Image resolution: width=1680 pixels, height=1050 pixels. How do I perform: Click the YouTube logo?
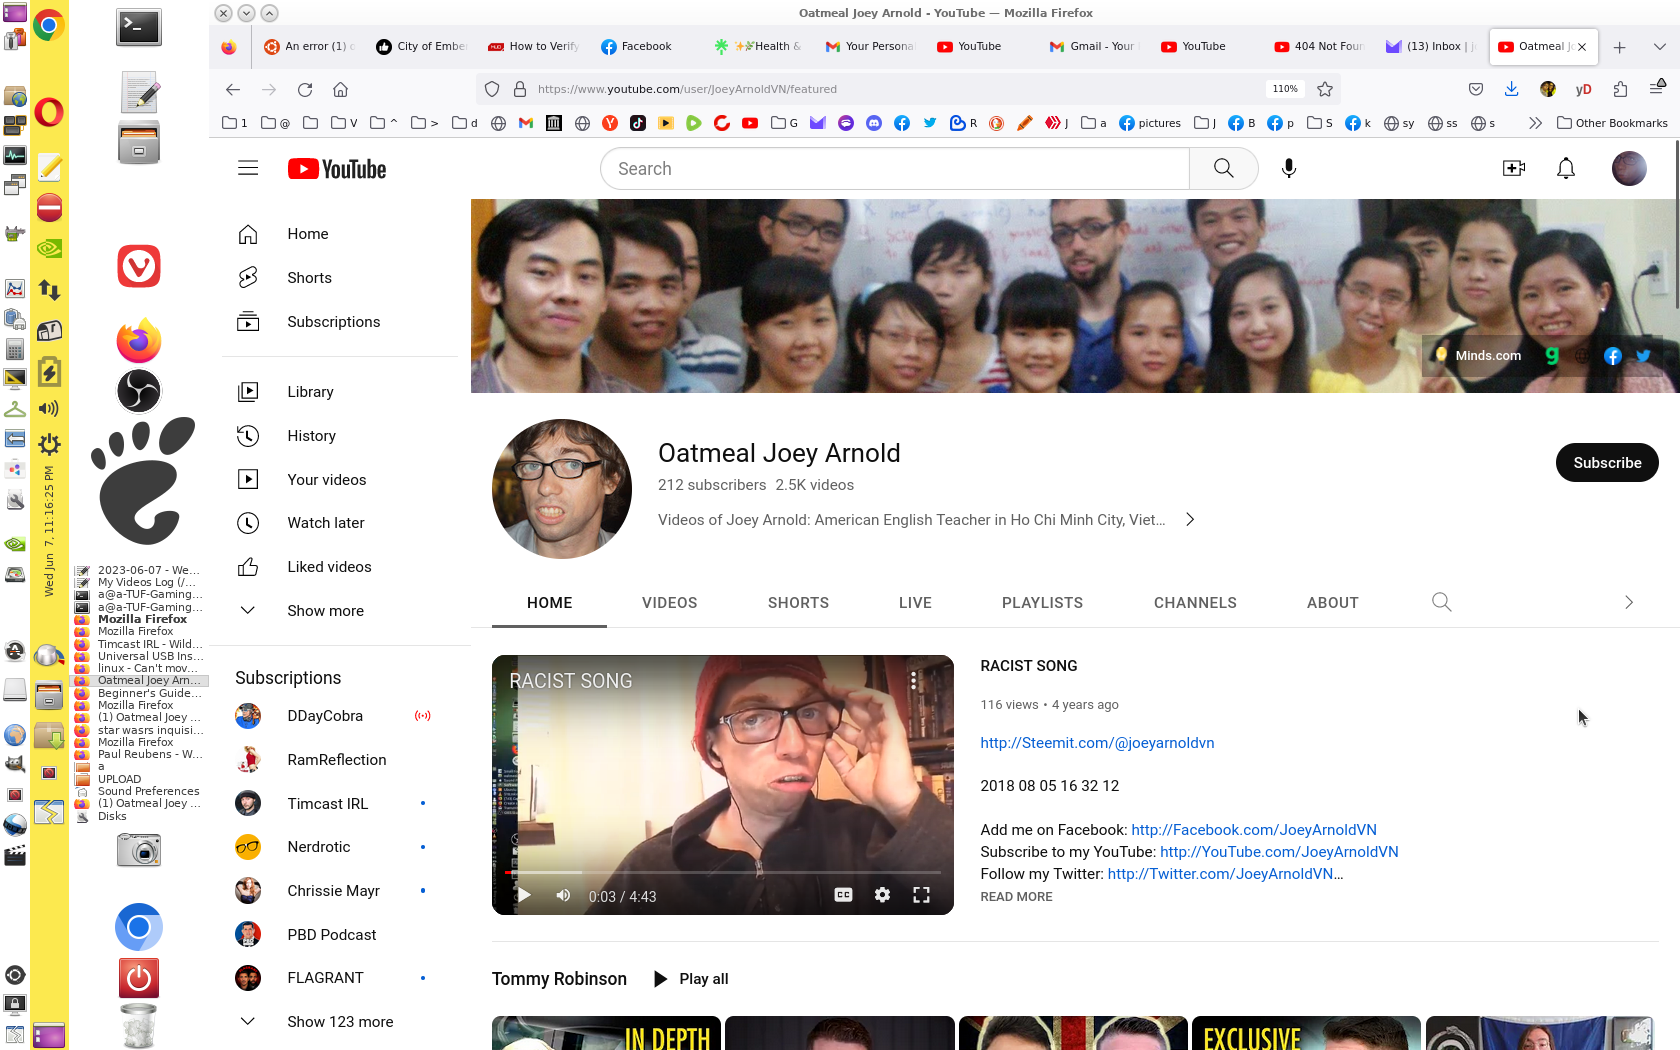[x=337, y=169]
